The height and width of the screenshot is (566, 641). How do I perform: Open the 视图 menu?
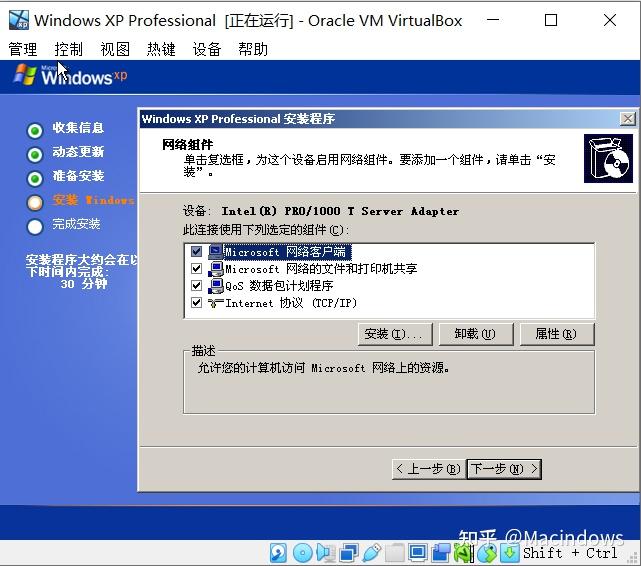(x=115, y=49)
